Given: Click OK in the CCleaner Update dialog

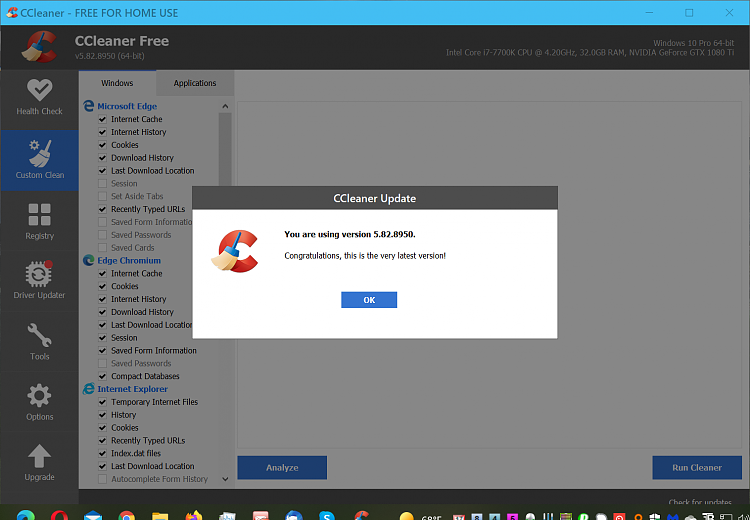Looking at the screenshot, I should [x=369, y=300].
